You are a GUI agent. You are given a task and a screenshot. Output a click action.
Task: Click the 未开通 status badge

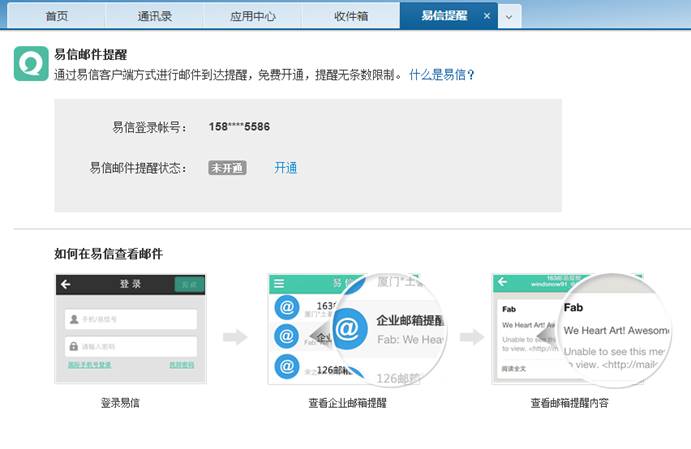click(227, 168)
